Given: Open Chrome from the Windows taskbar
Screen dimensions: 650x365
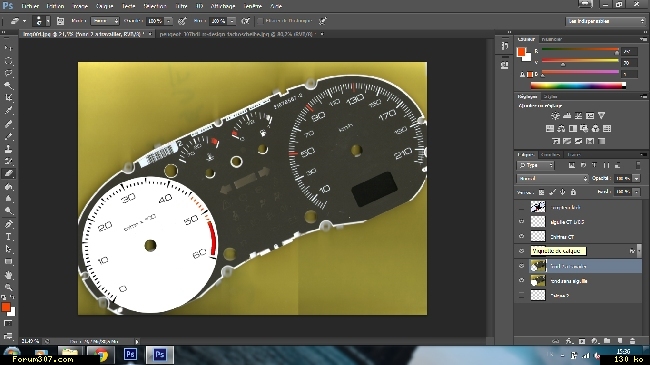Looking at the screenshot, I should (x=100, y=355).
